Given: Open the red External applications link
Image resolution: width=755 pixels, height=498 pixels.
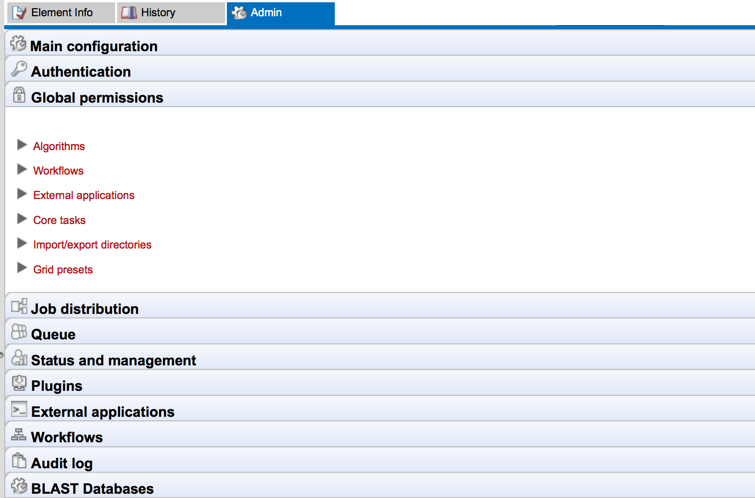Looking at the screenshot, I should tap(84, 196).
